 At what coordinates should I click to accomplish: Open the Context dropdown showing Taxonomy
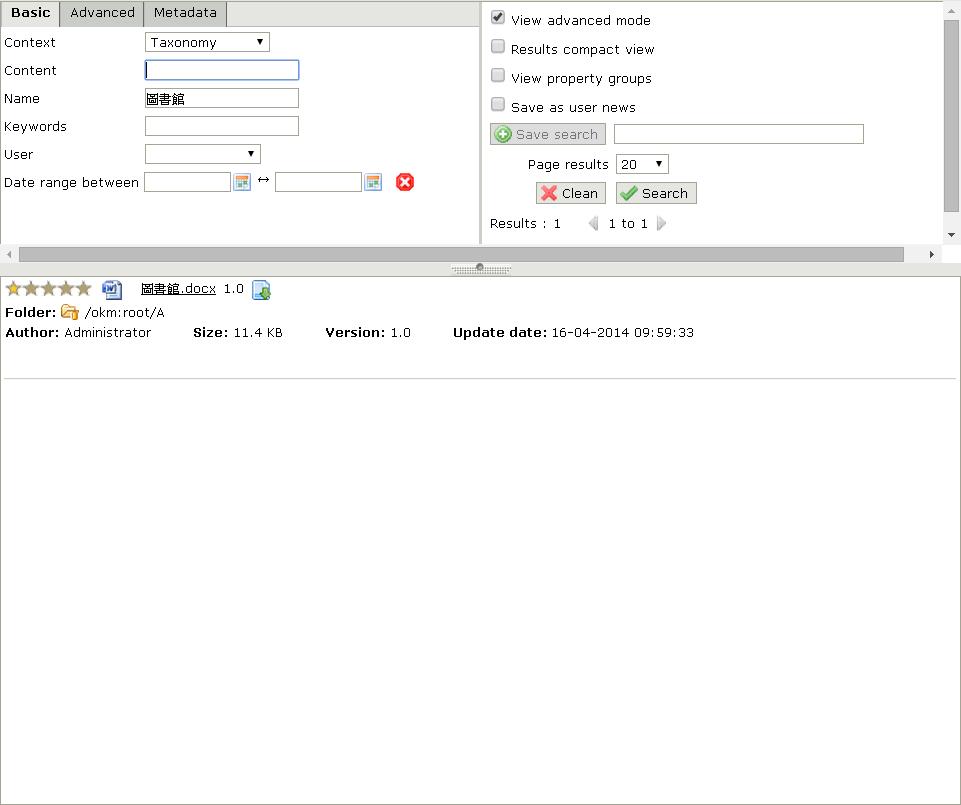pos(207,42)
